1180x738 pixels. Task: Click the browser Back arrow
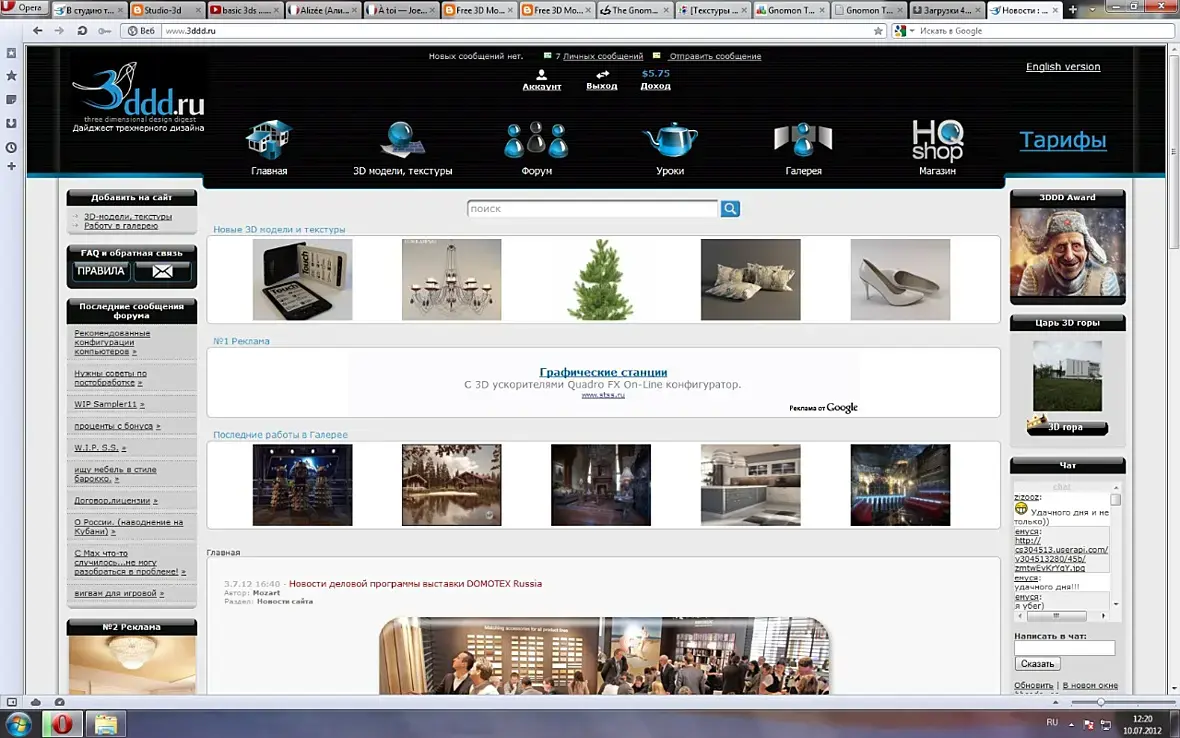[38, 31]
